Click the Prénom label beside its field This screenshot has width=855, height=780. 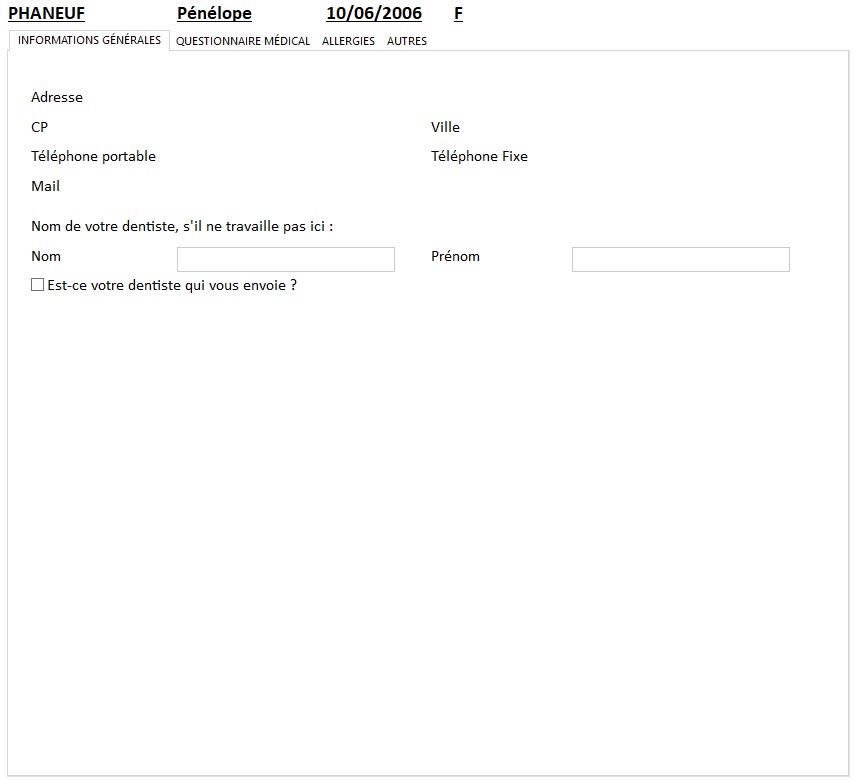tap(456, 256)
